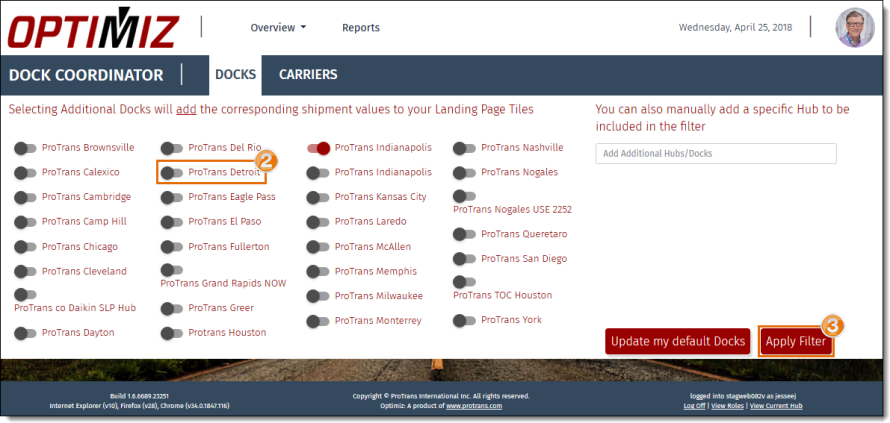Toggle ProTrans Chicago dock
Screen dimensions: 890x423
point(25,247)
